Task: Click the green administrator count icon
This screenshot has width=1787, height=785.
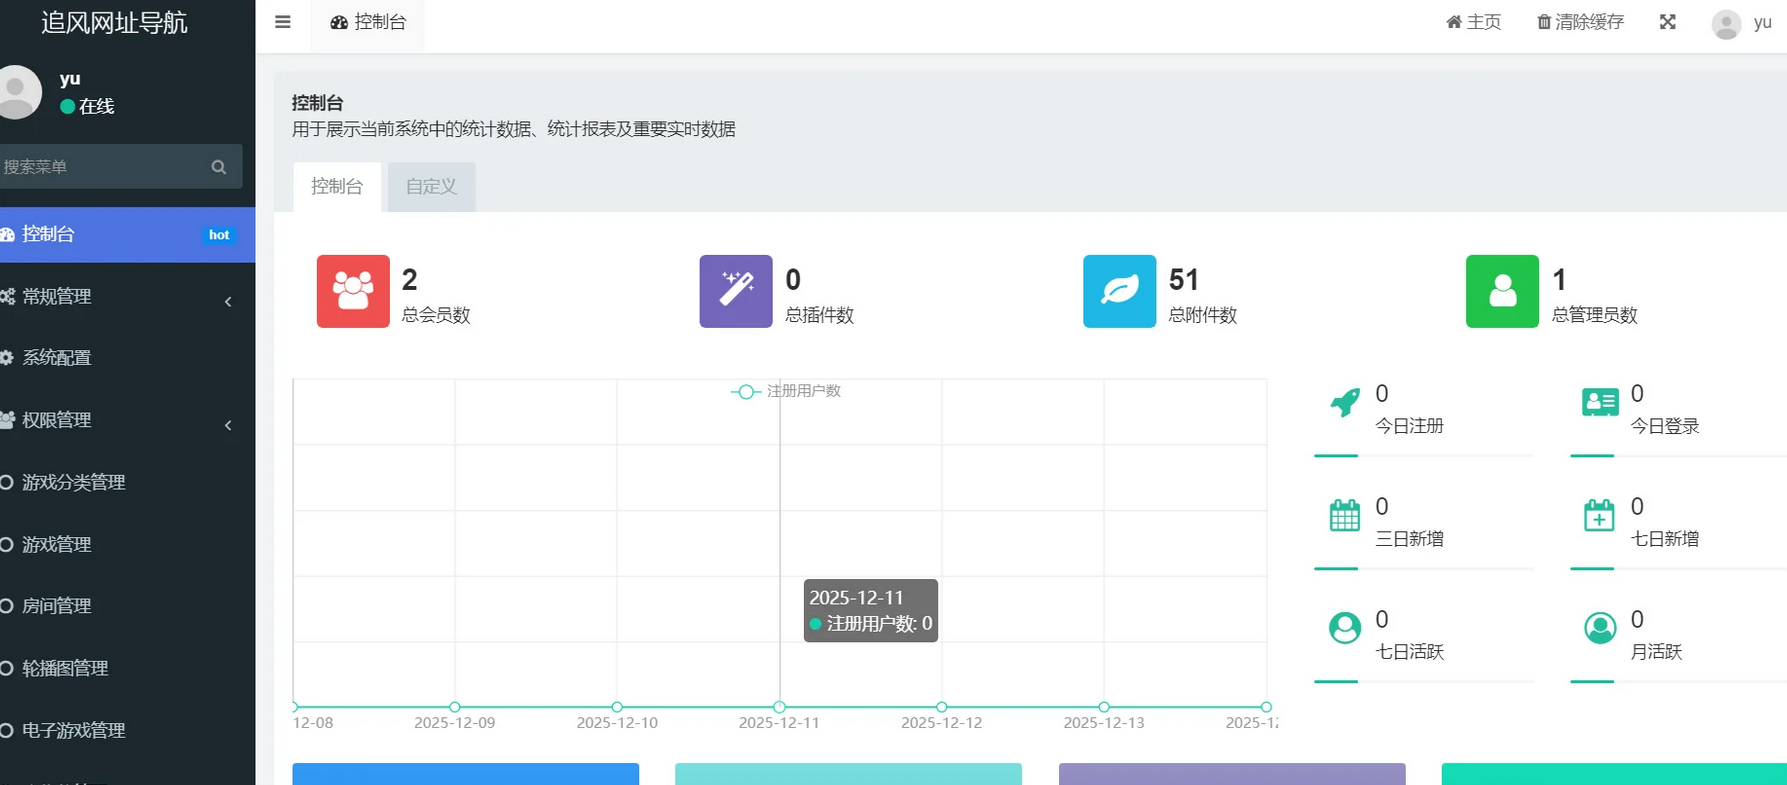Action: [x=1502, y=291]
